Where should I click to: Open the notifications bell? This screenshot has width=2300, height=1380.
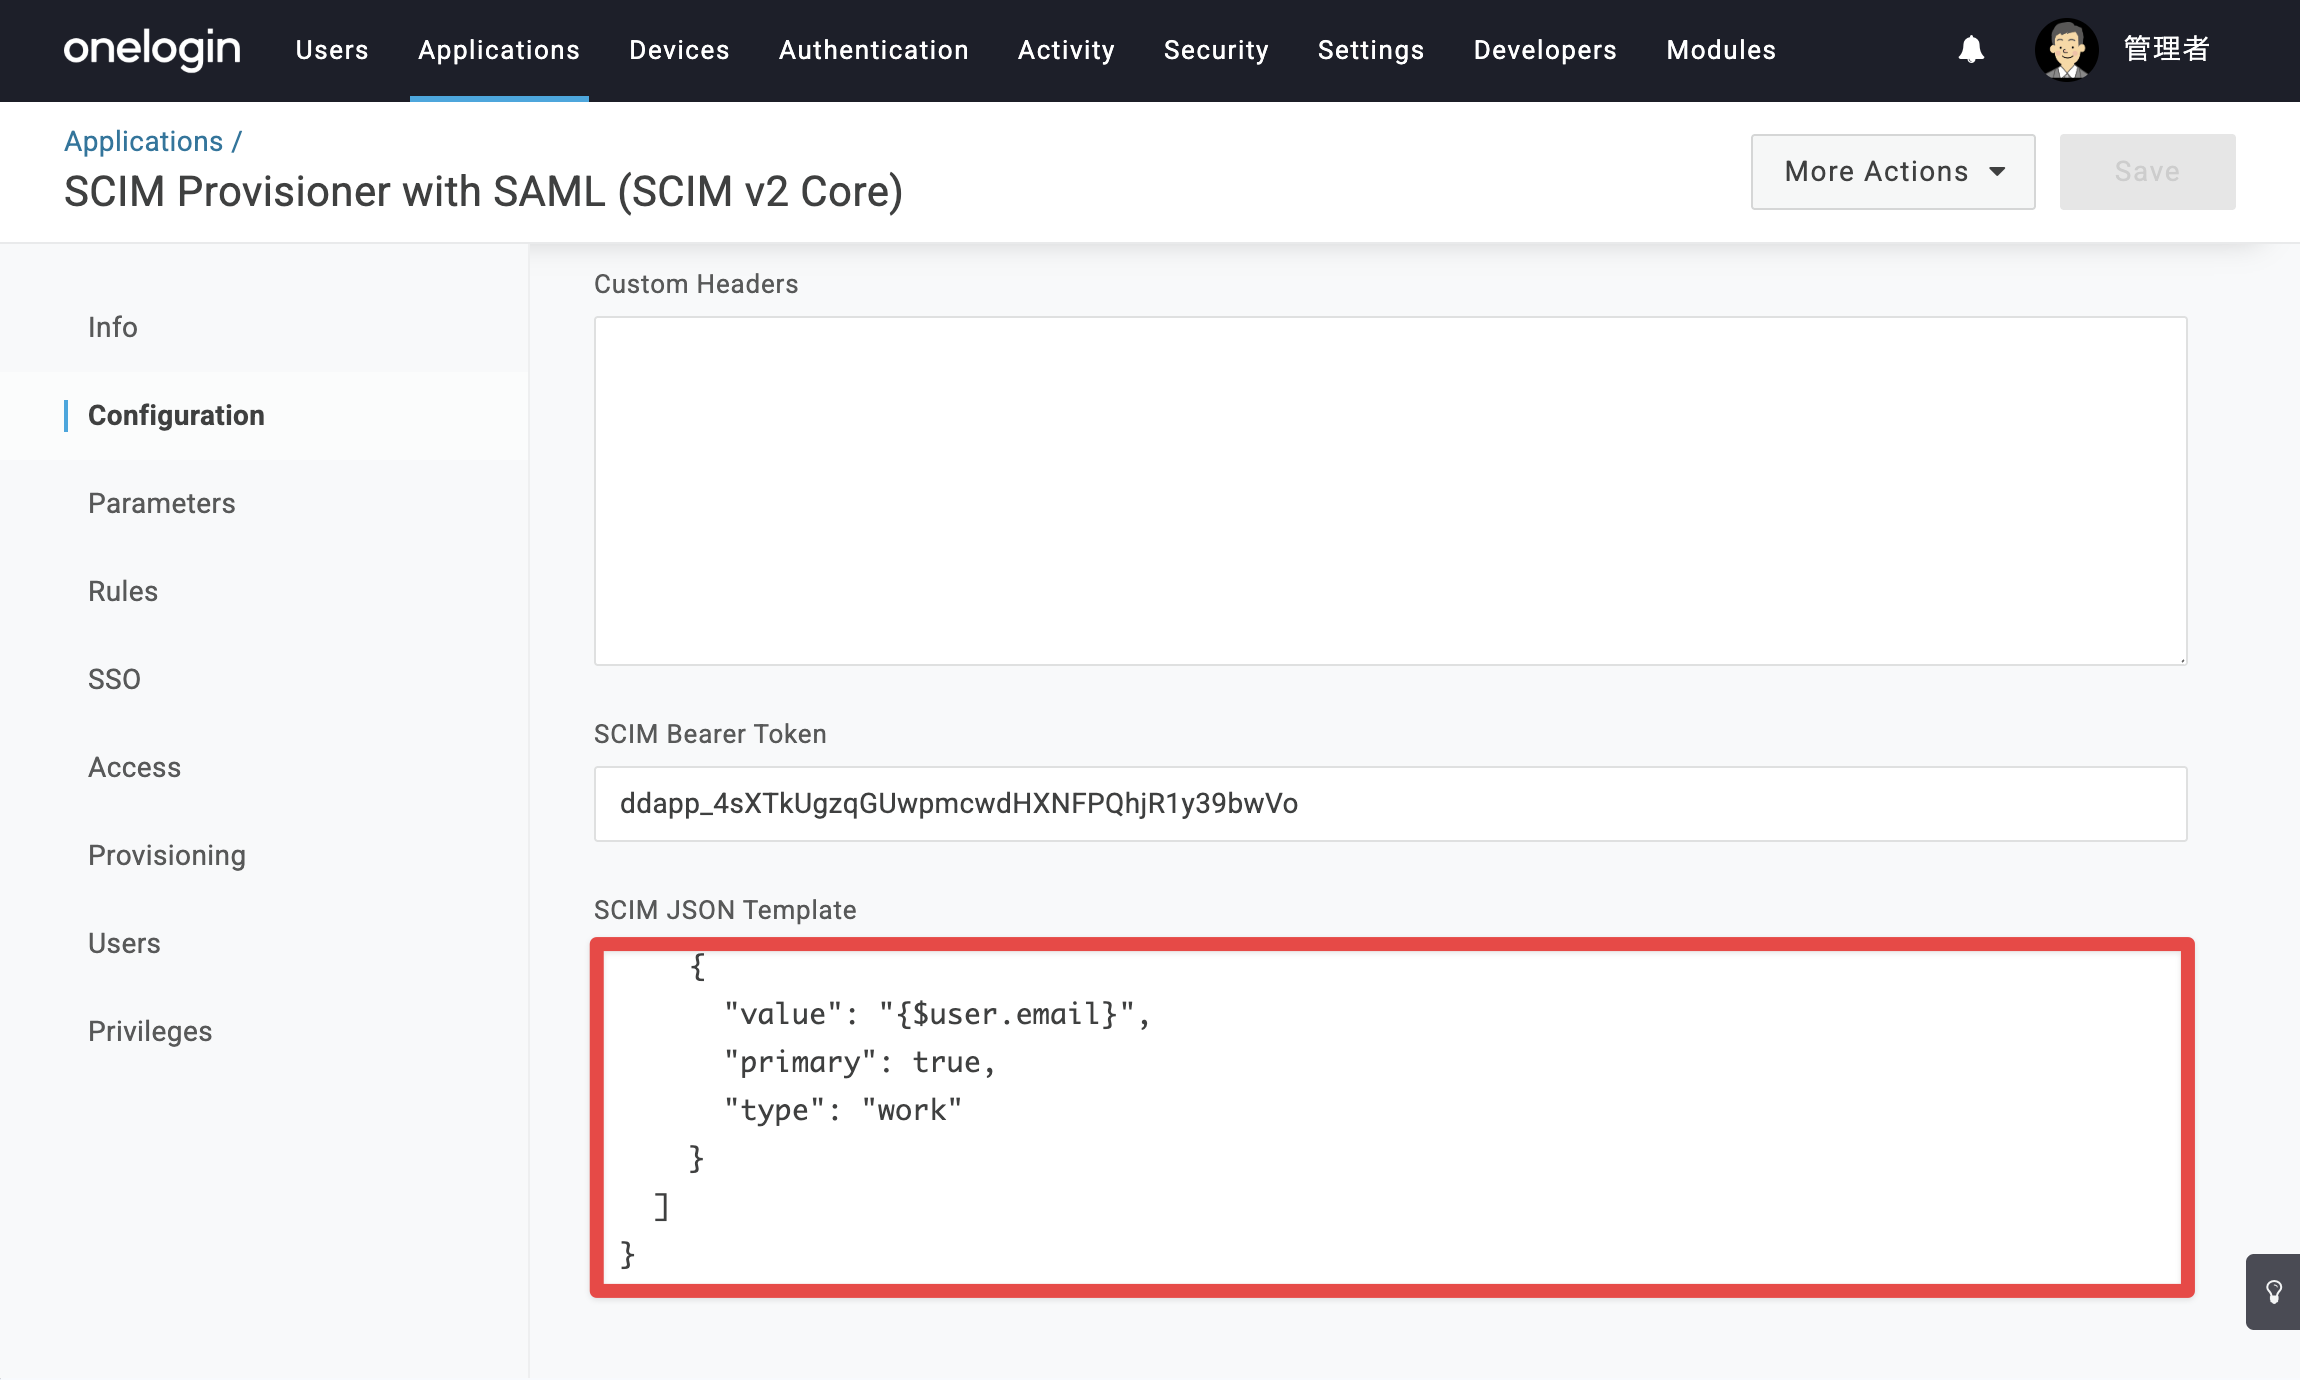pyautogui.click(x=1971, y=49)
